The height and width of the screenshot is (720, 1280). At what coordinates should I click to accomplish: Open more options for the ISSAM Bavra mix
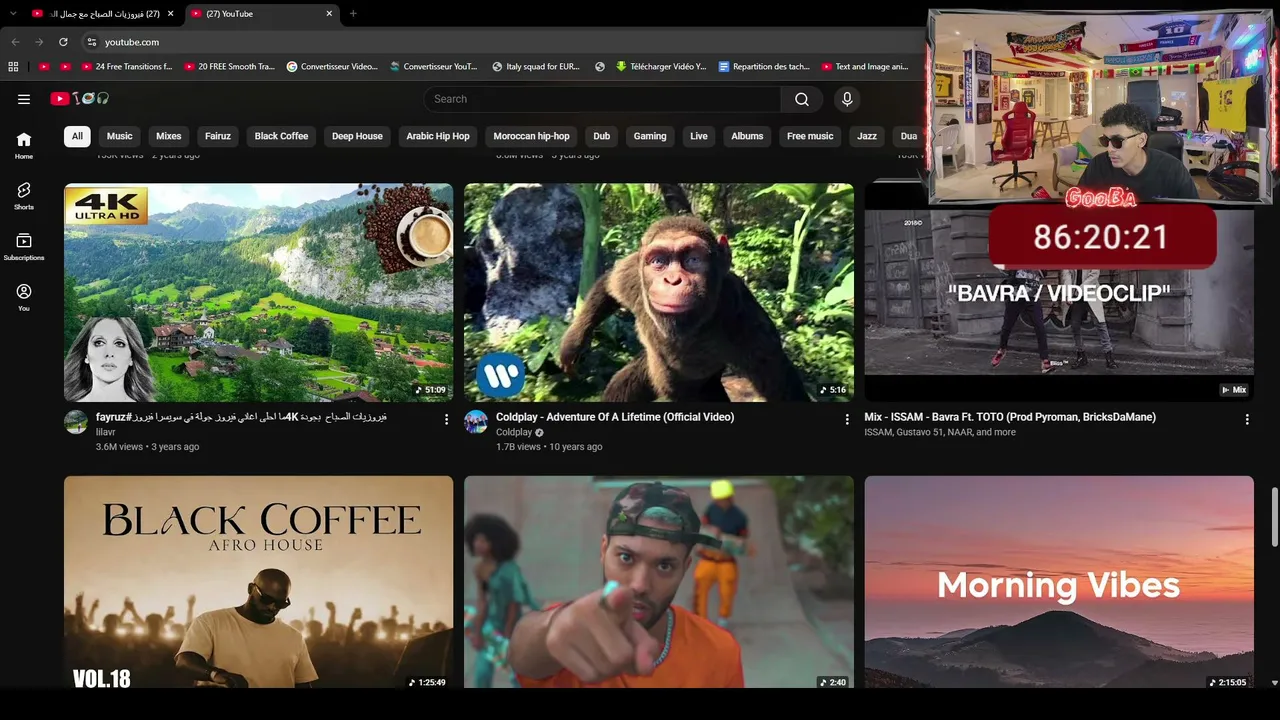pyautogui.click(x=1247, y=419)
